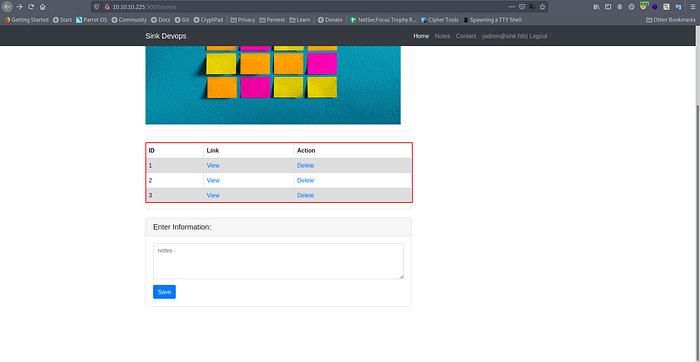This screenshot has width=700, height=362.
Task: Open the insecure connection padlock info
Action: tap(107, 7)
